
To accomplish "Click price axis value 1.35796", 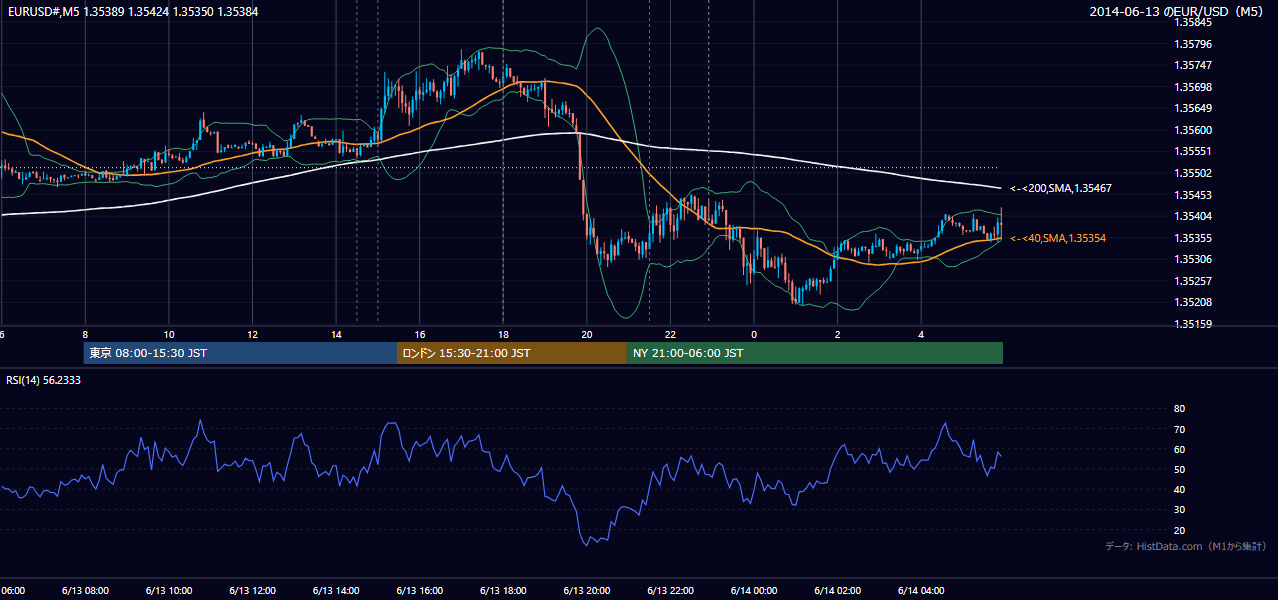I will tap(1194, 44).
